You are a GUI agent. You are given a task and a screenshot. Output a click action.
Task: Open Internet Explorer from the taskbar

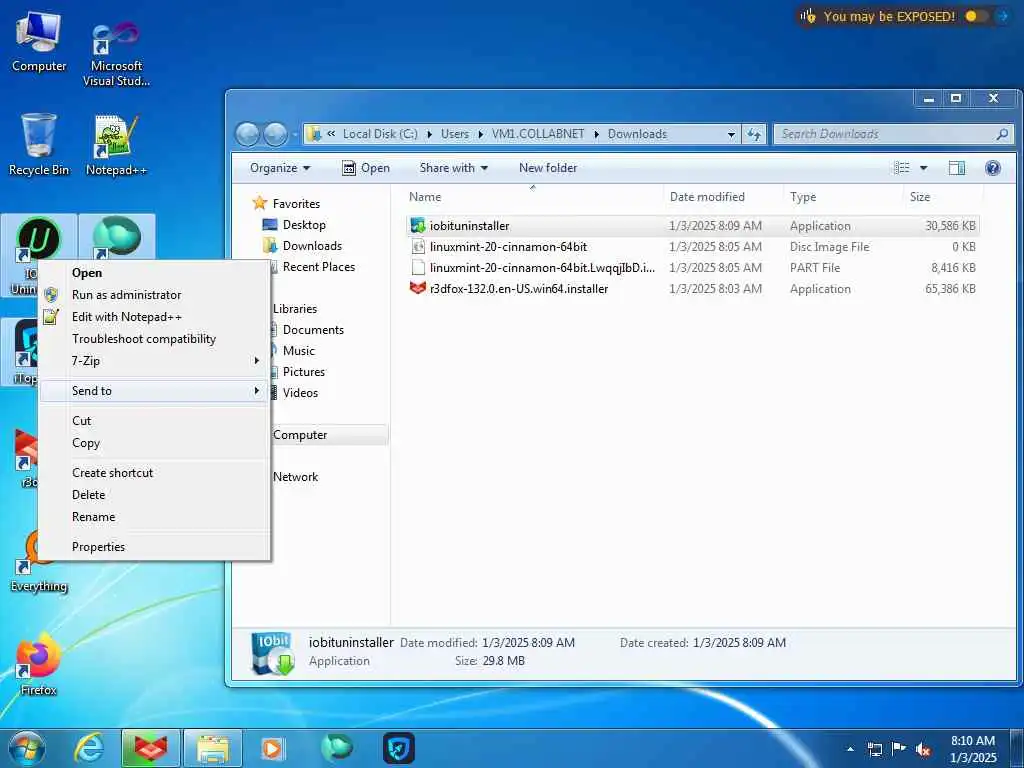tap(88, 748)
